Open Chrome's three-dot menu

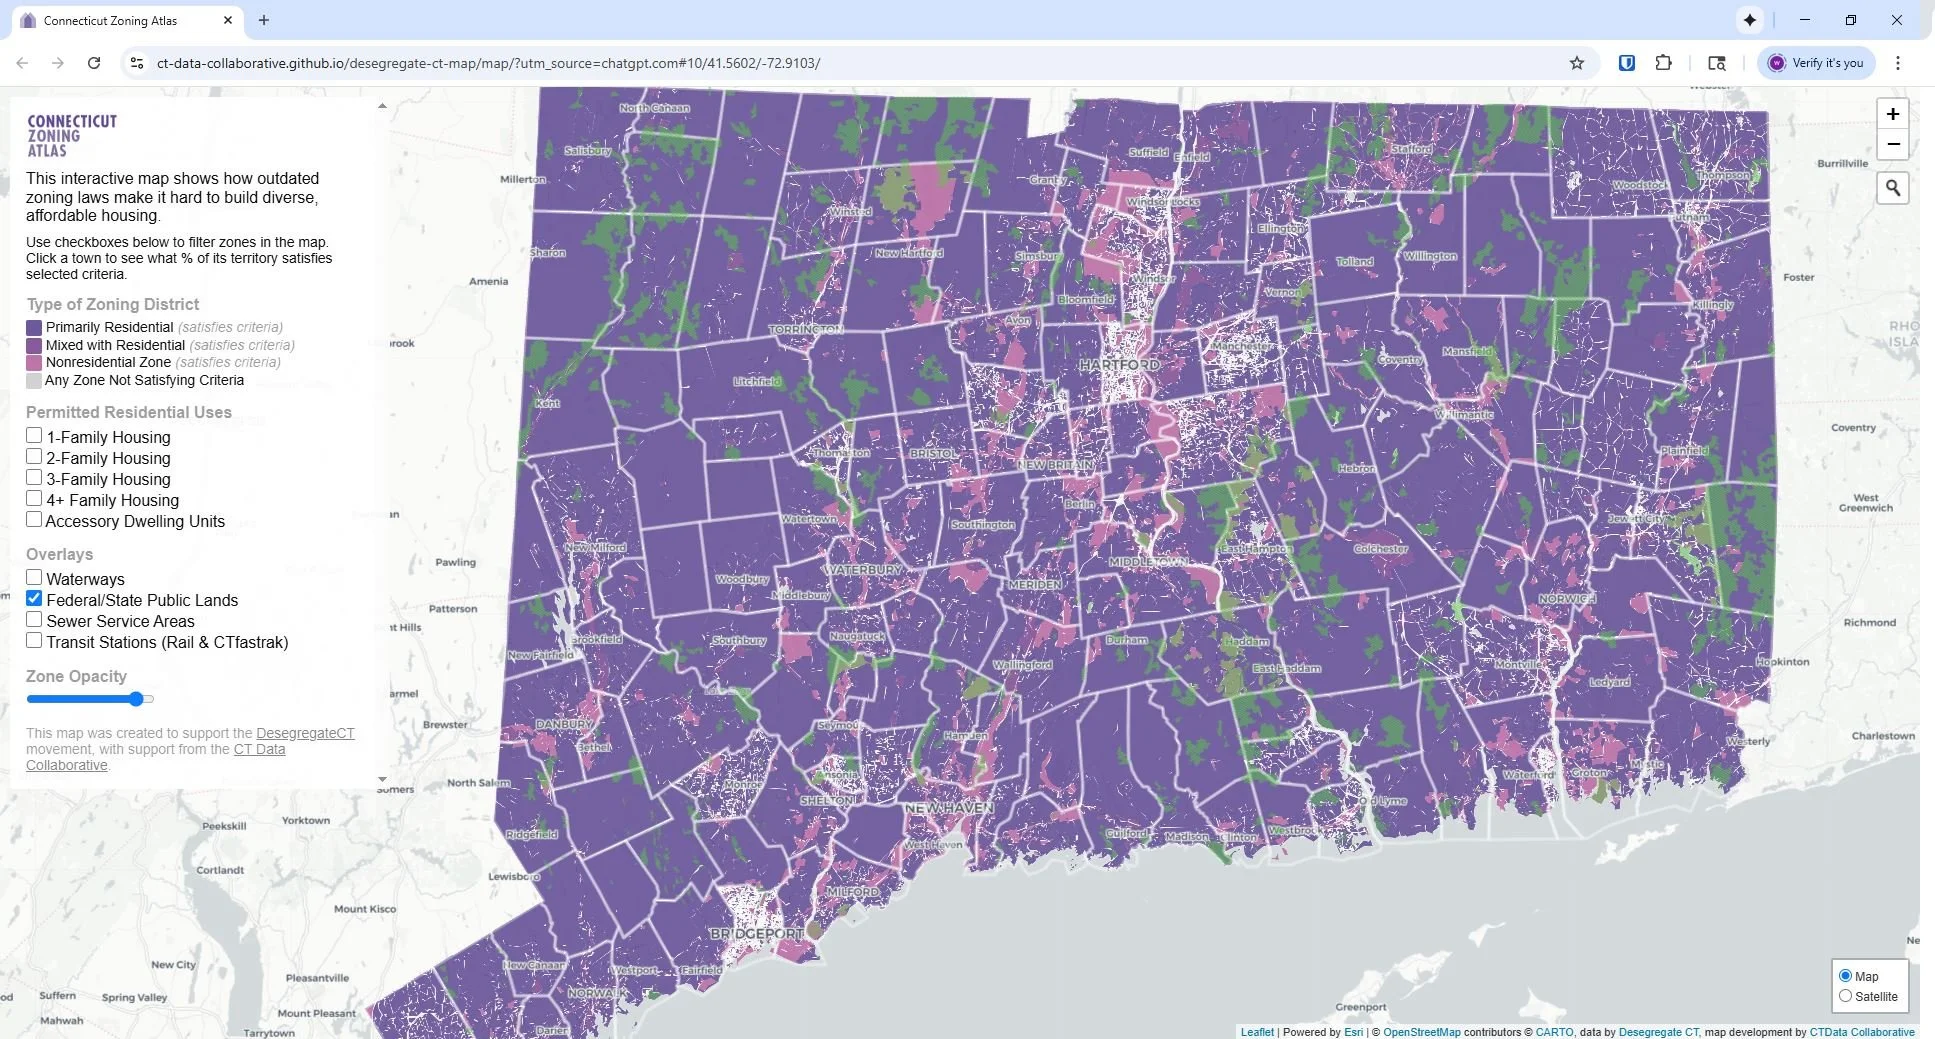(1898, 63)
